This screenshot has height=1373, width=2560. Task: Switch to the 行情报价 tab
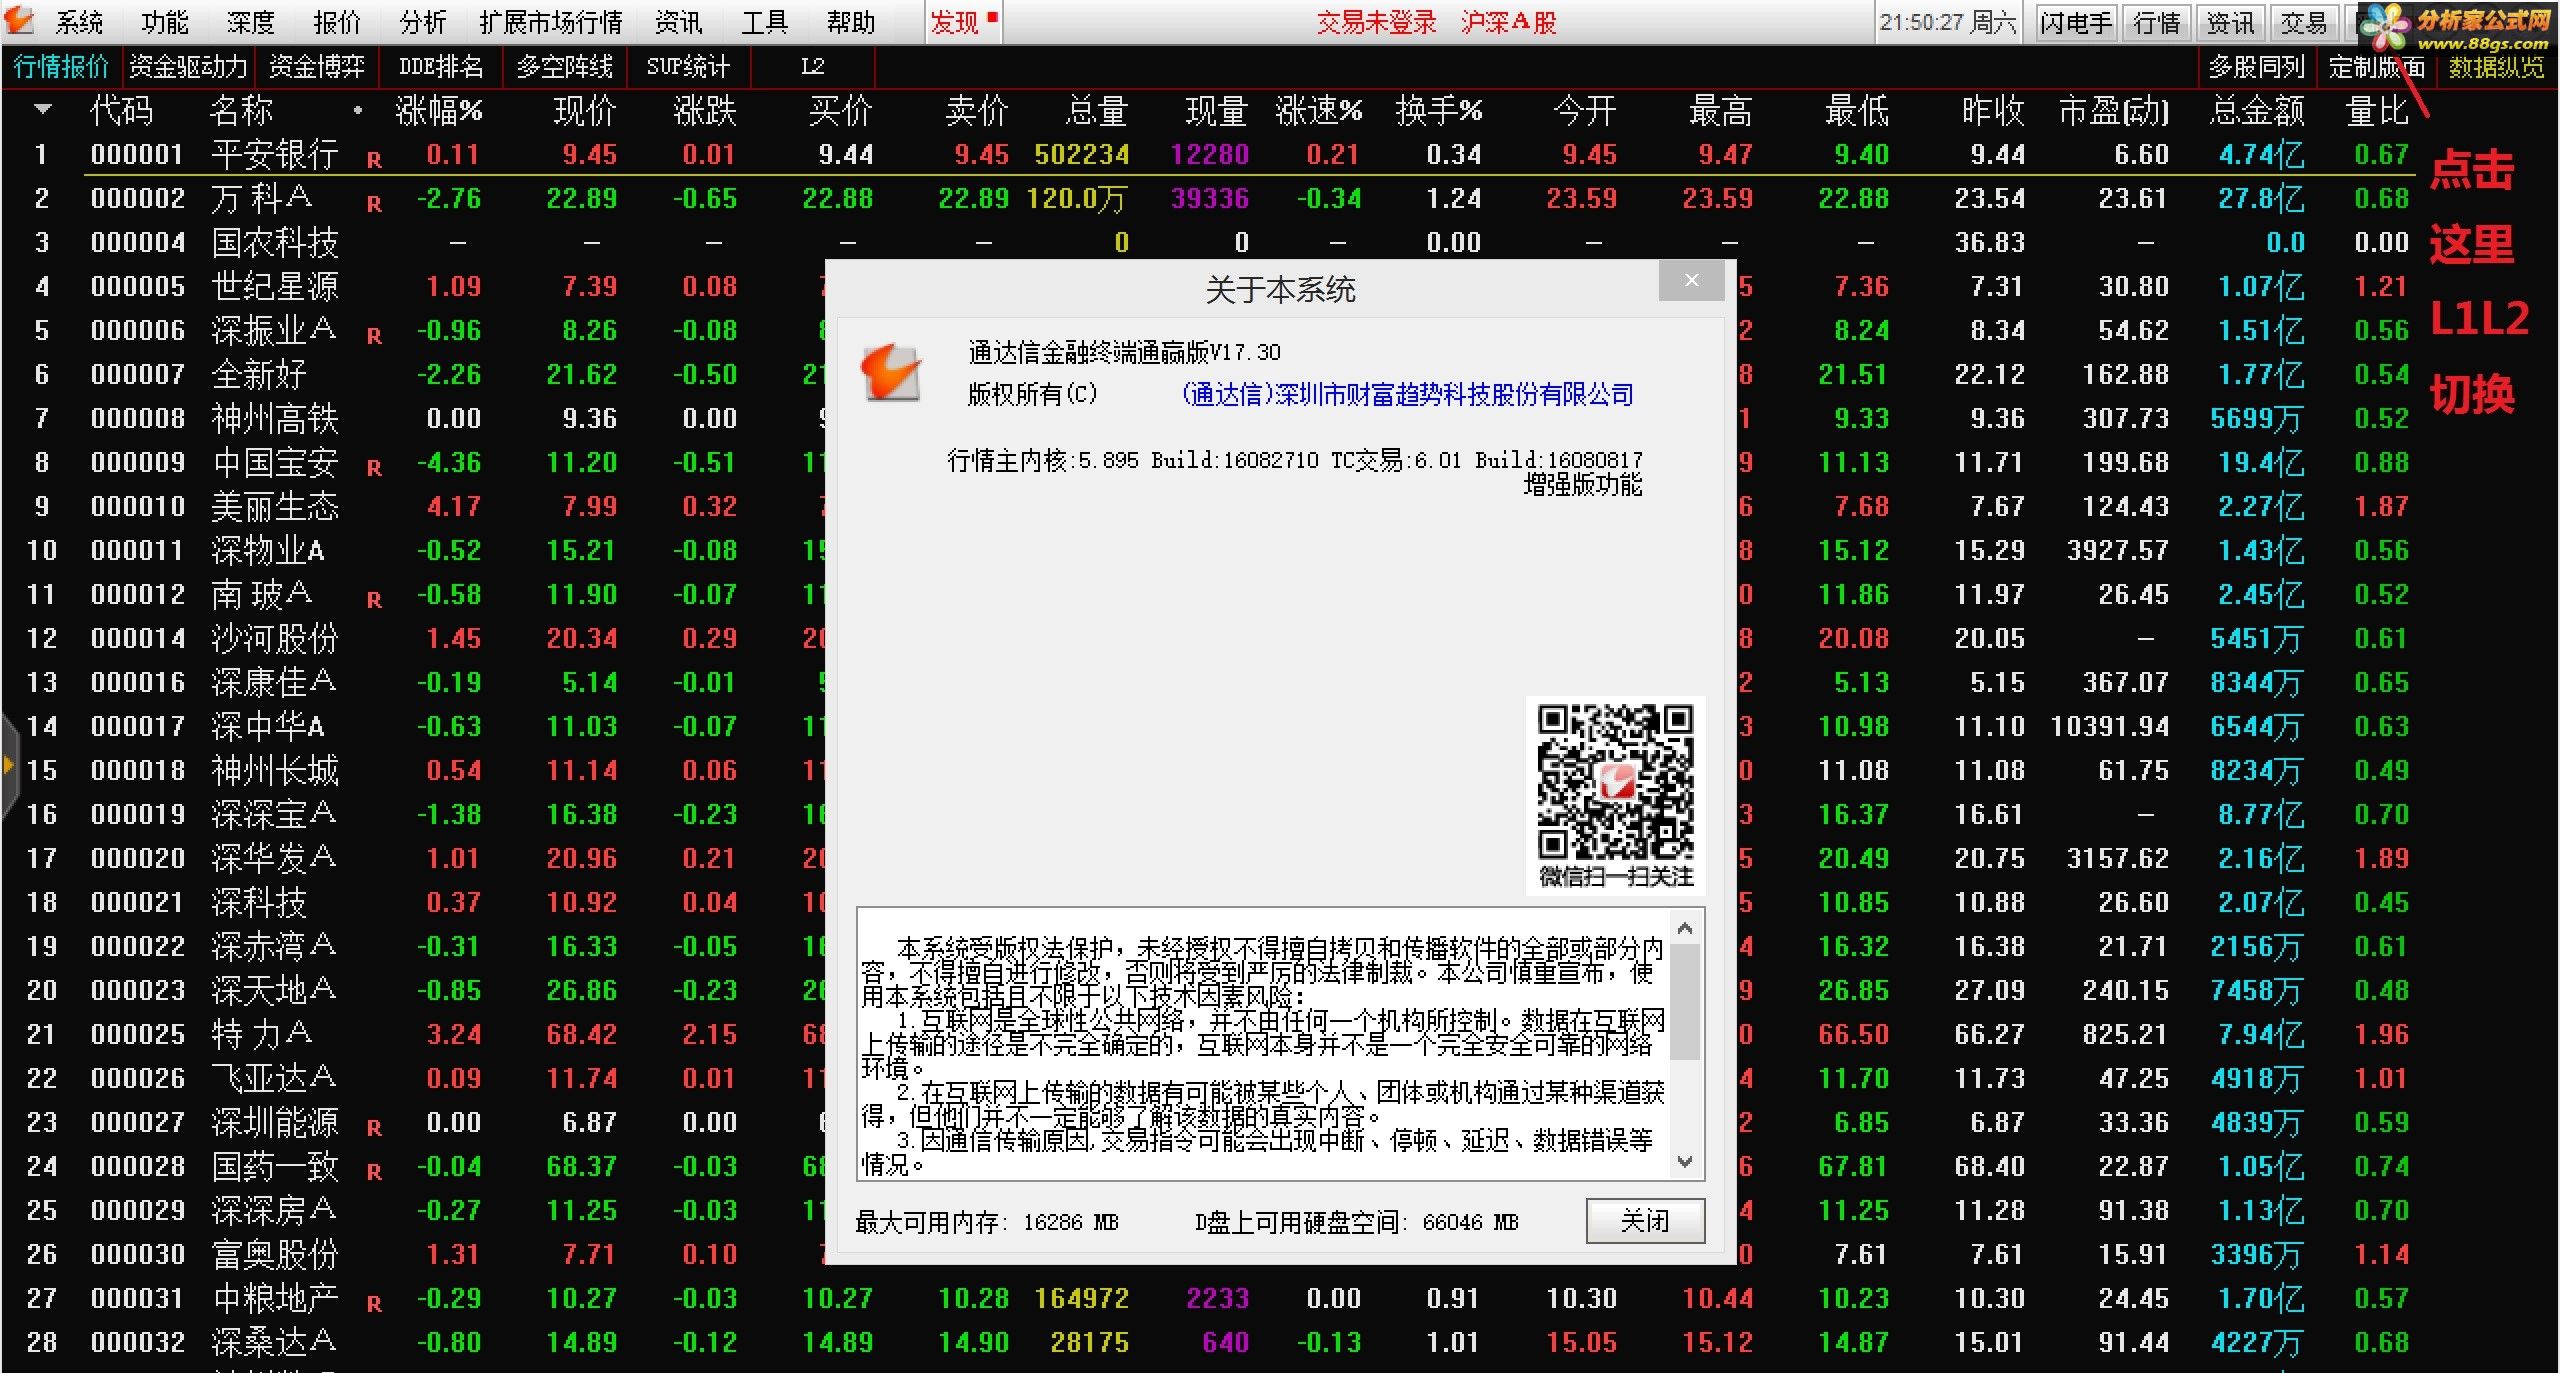pos(62,66)
